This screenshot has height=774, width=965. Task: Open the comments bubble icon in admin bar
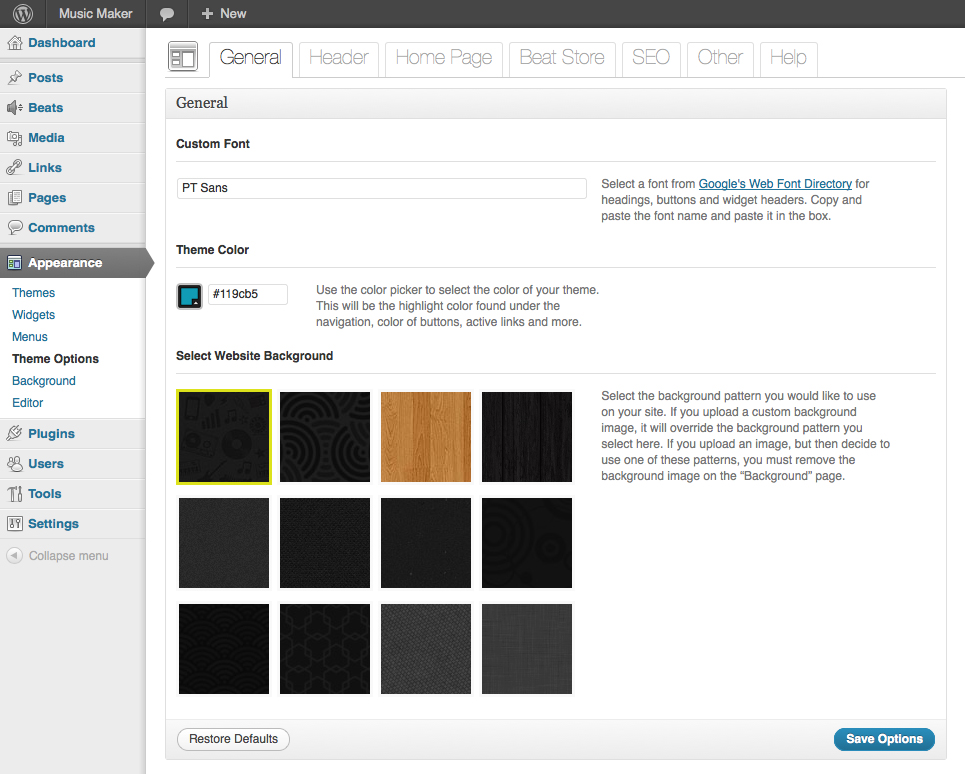click(167, 14)
